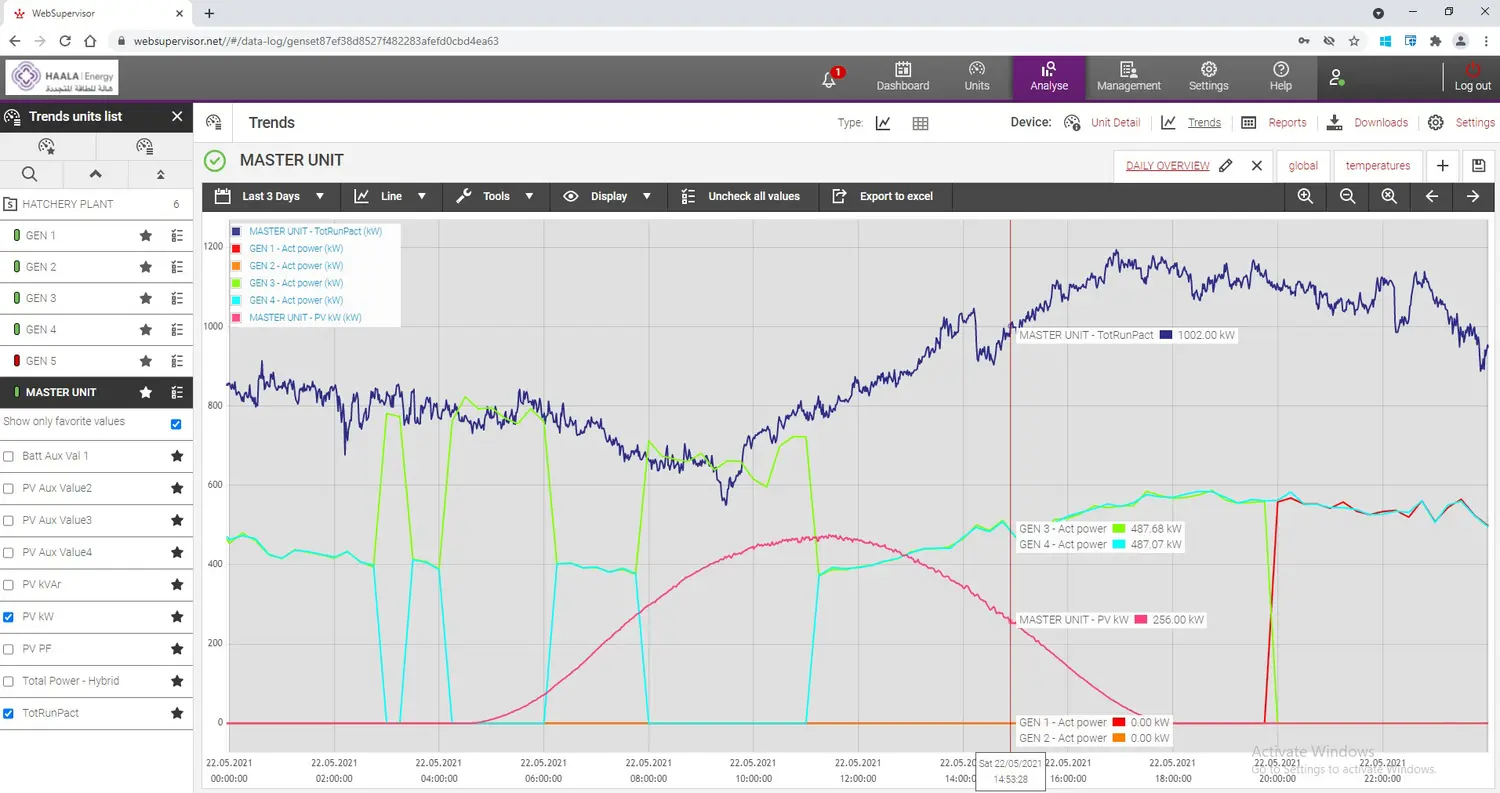Close the Trends units list panel

tap(177, 116)
